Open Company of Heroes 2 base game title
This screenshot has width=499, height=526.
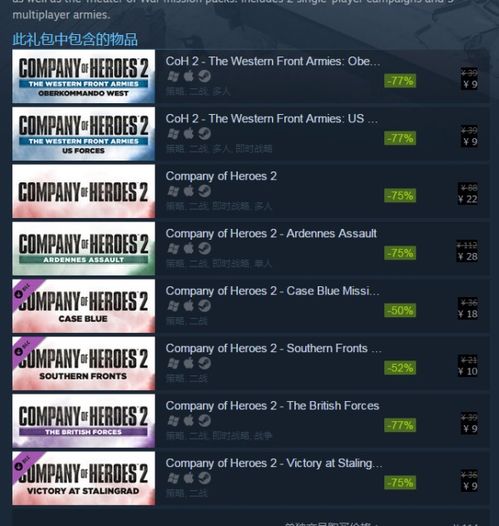221,176
